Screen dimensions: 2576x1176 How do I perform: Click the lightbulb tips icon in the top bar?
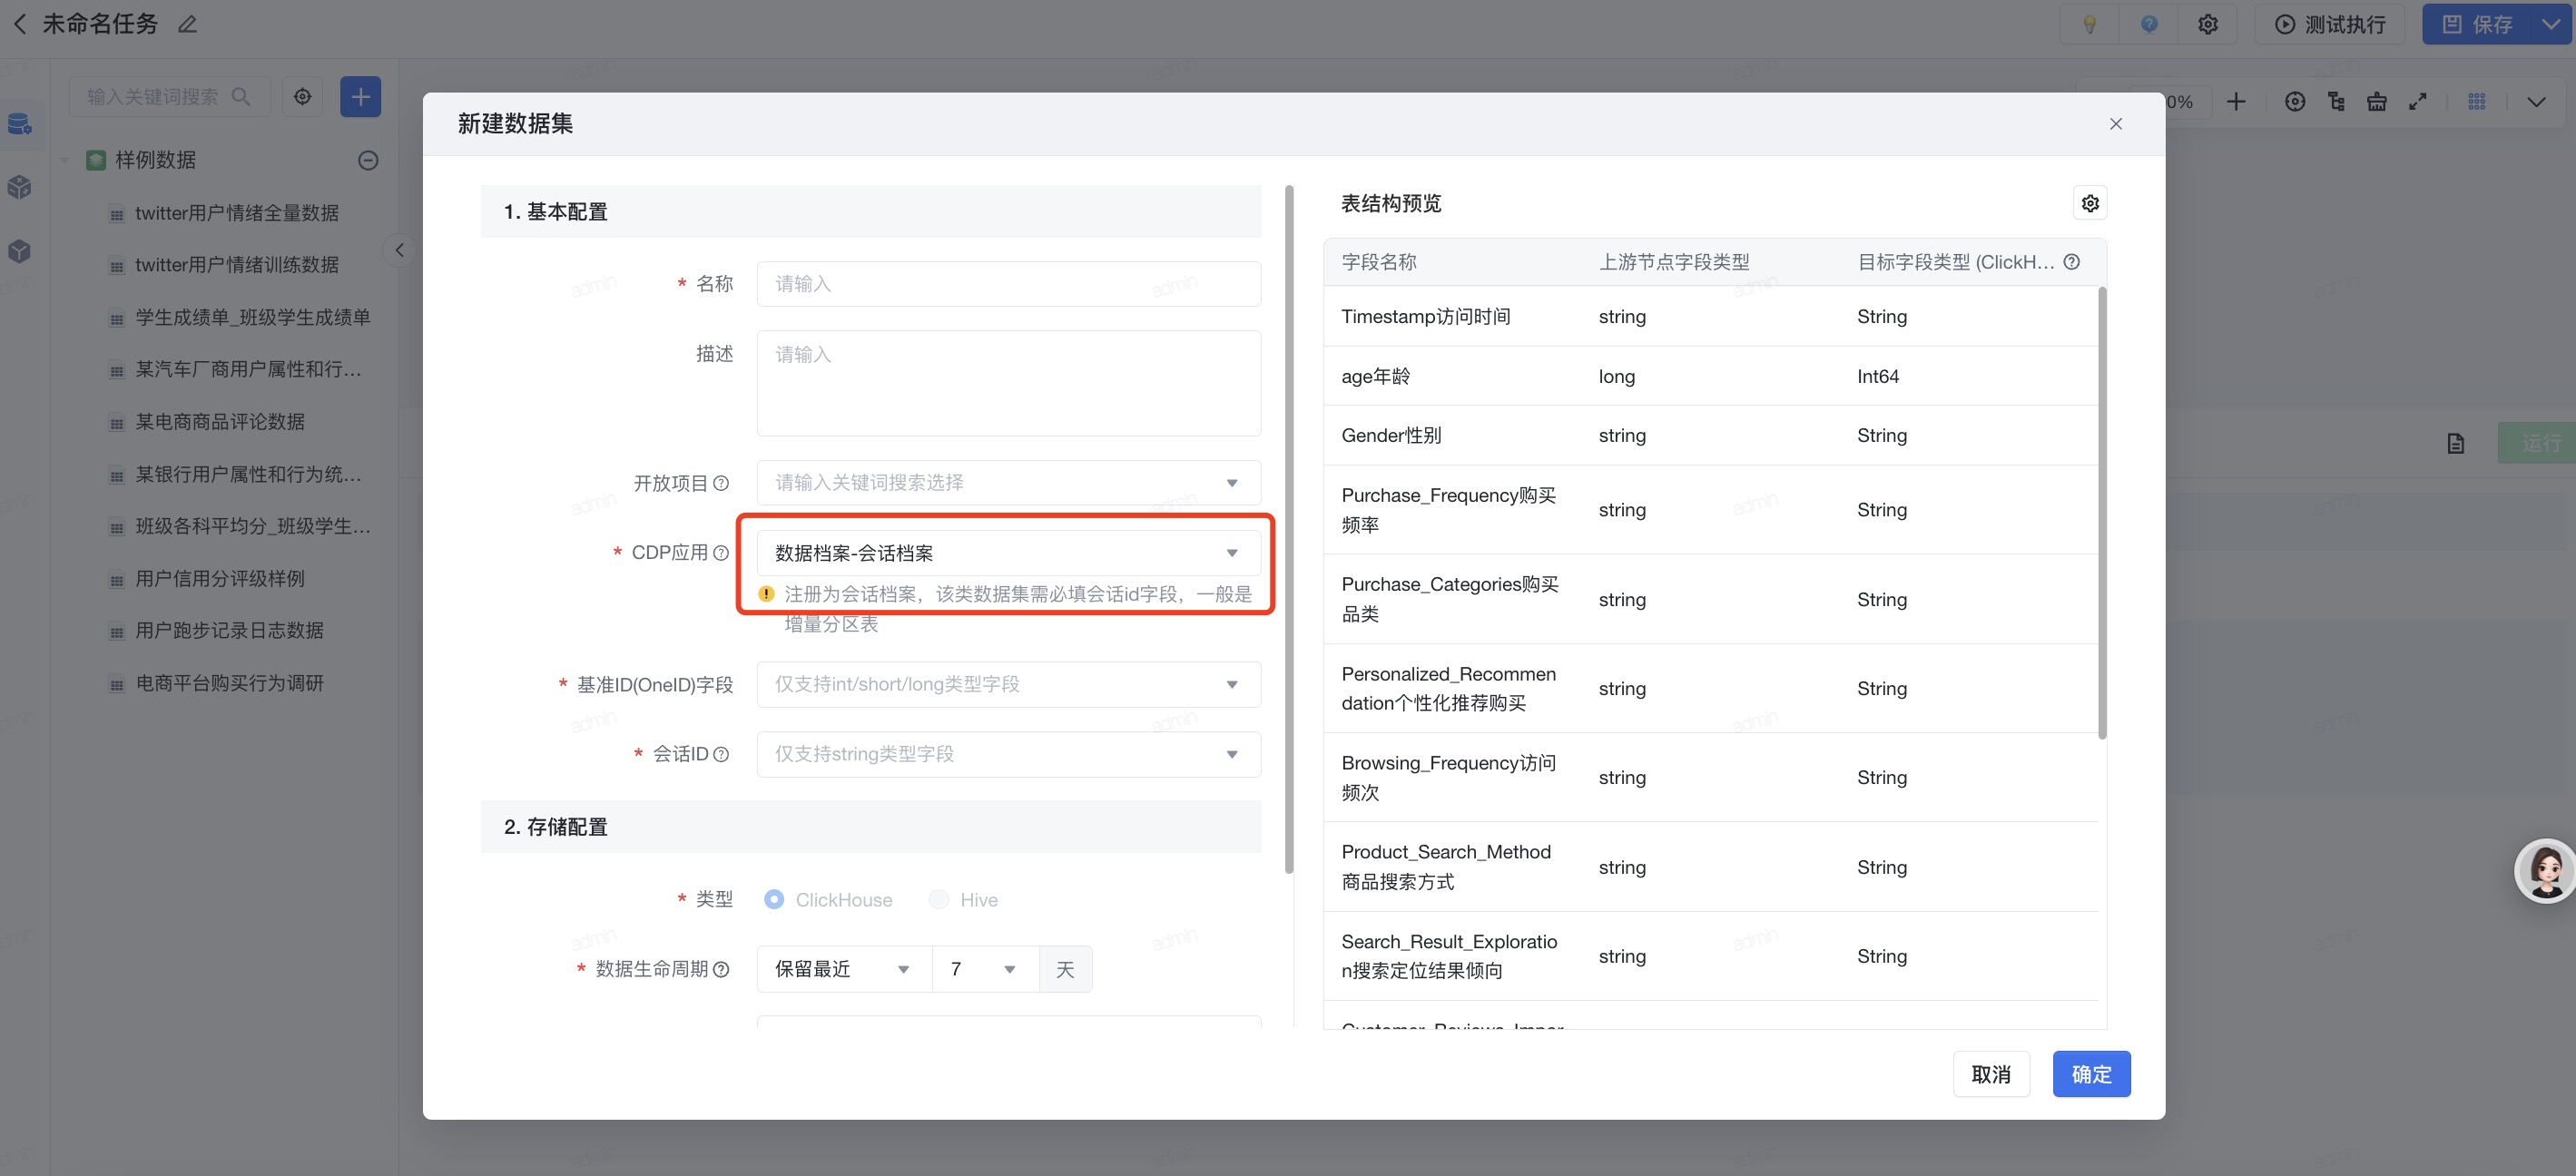tap(2089, 24)
